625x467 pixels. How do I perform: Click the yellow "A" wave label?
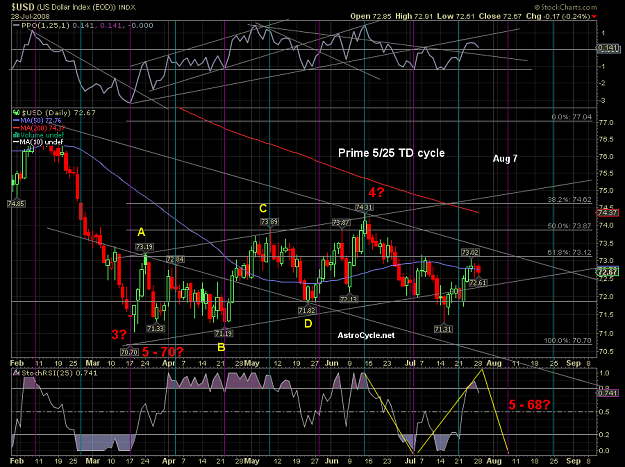pyautogui.click(x=141, y=232)
